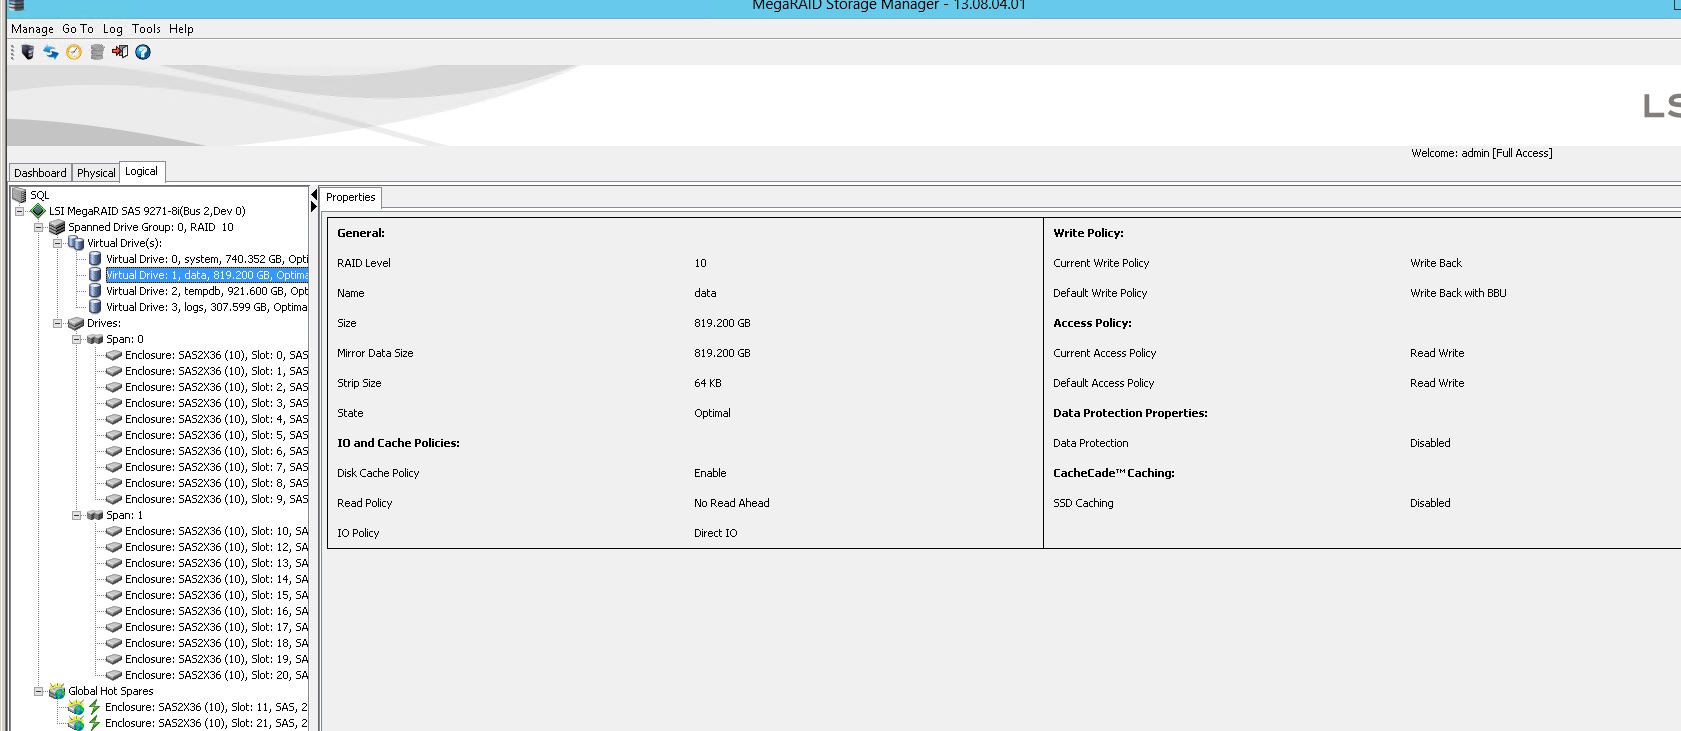Click the SQL server icon in the tree

[19, 195]
